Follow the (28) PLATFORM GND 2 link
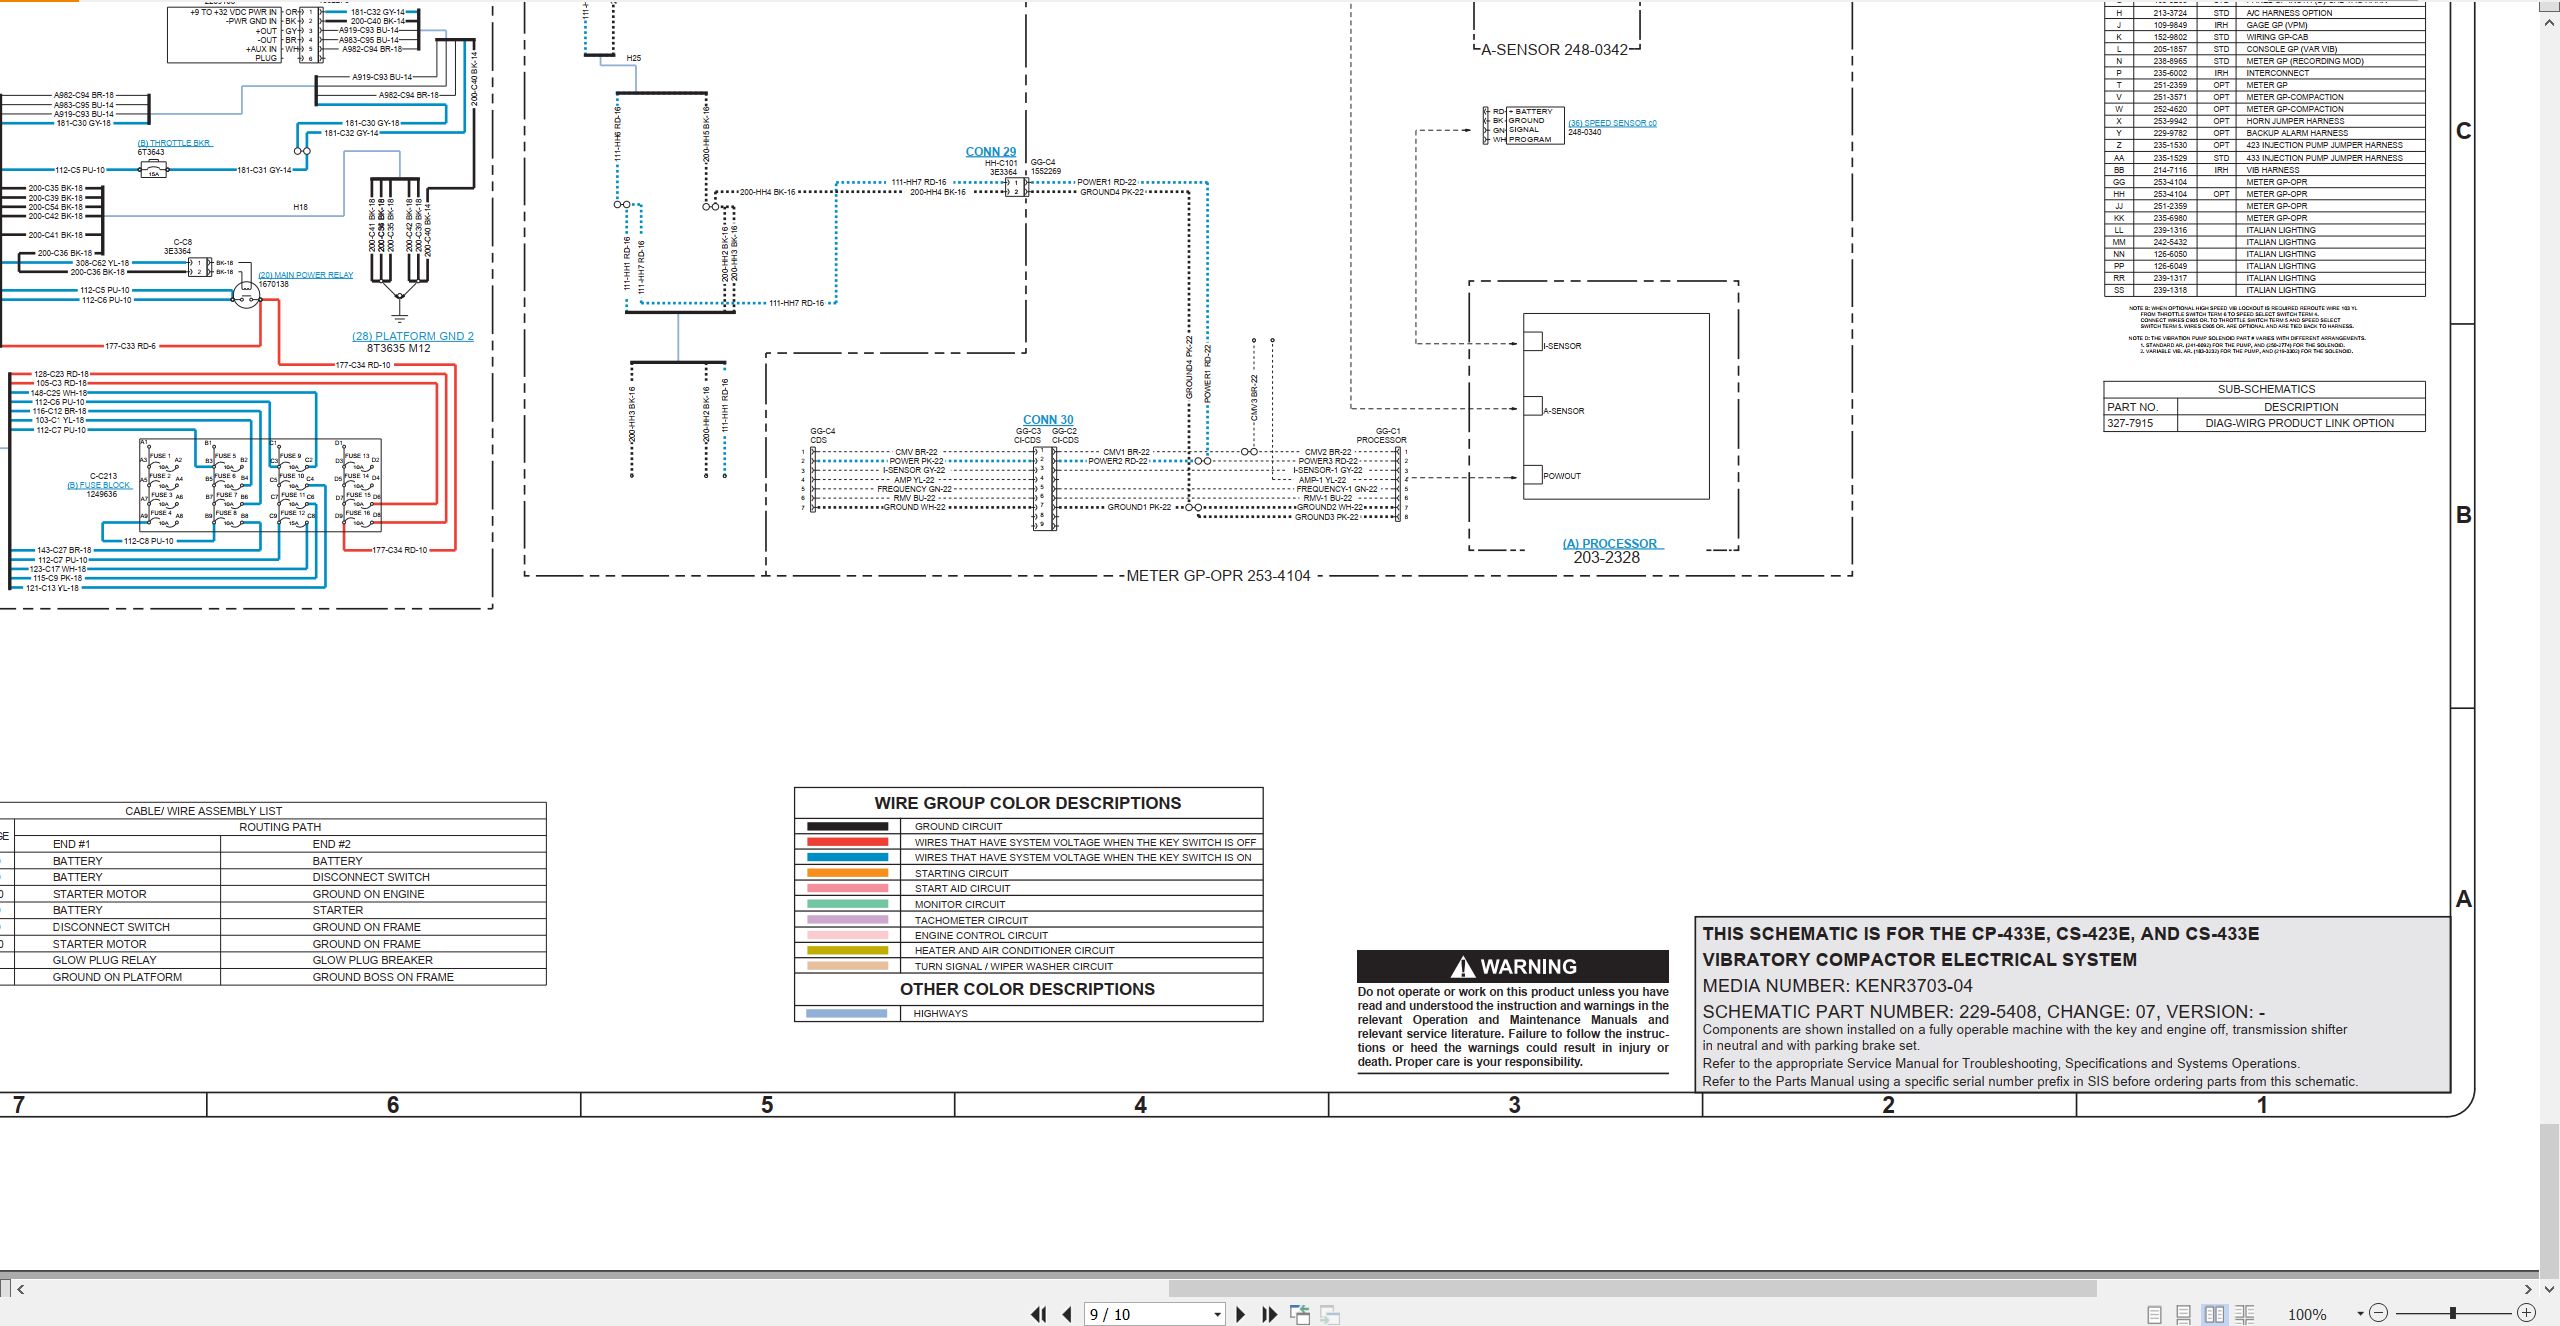The height and width of the screenshot is (1326, 2560). [x=413, y=336]
